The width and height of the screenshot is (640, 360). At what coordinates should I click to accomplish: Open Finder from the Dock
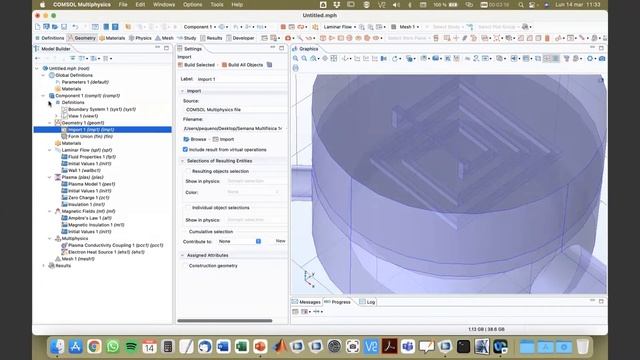click(x=57, y=347)
